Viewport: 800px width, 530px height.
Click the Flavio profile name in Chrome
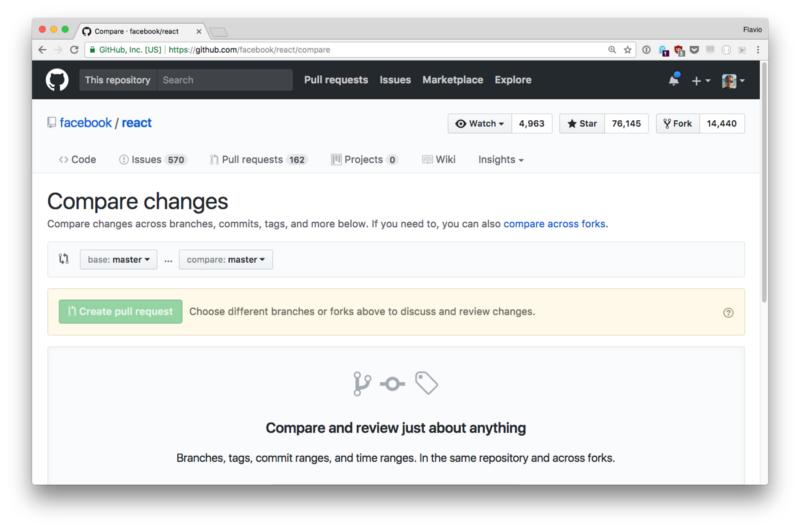click(752, 30)
